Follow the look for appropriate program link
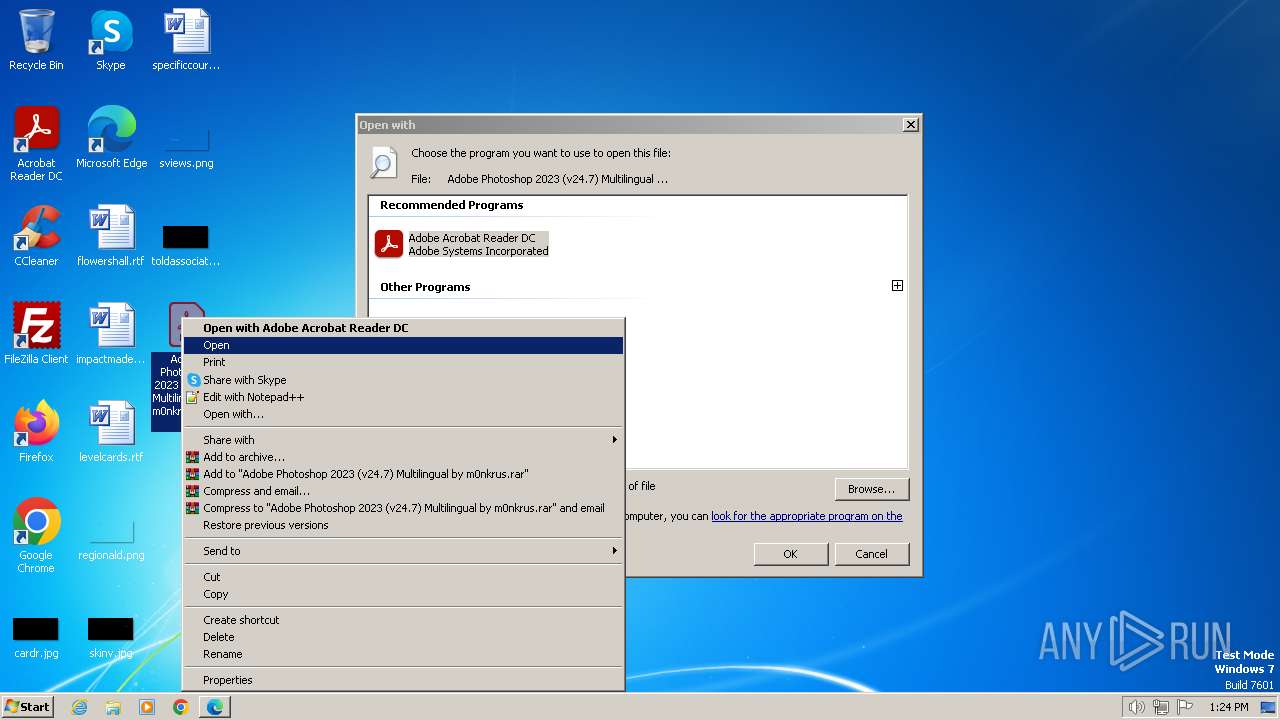Screen dimensions: 1280x720 (806, 516)
